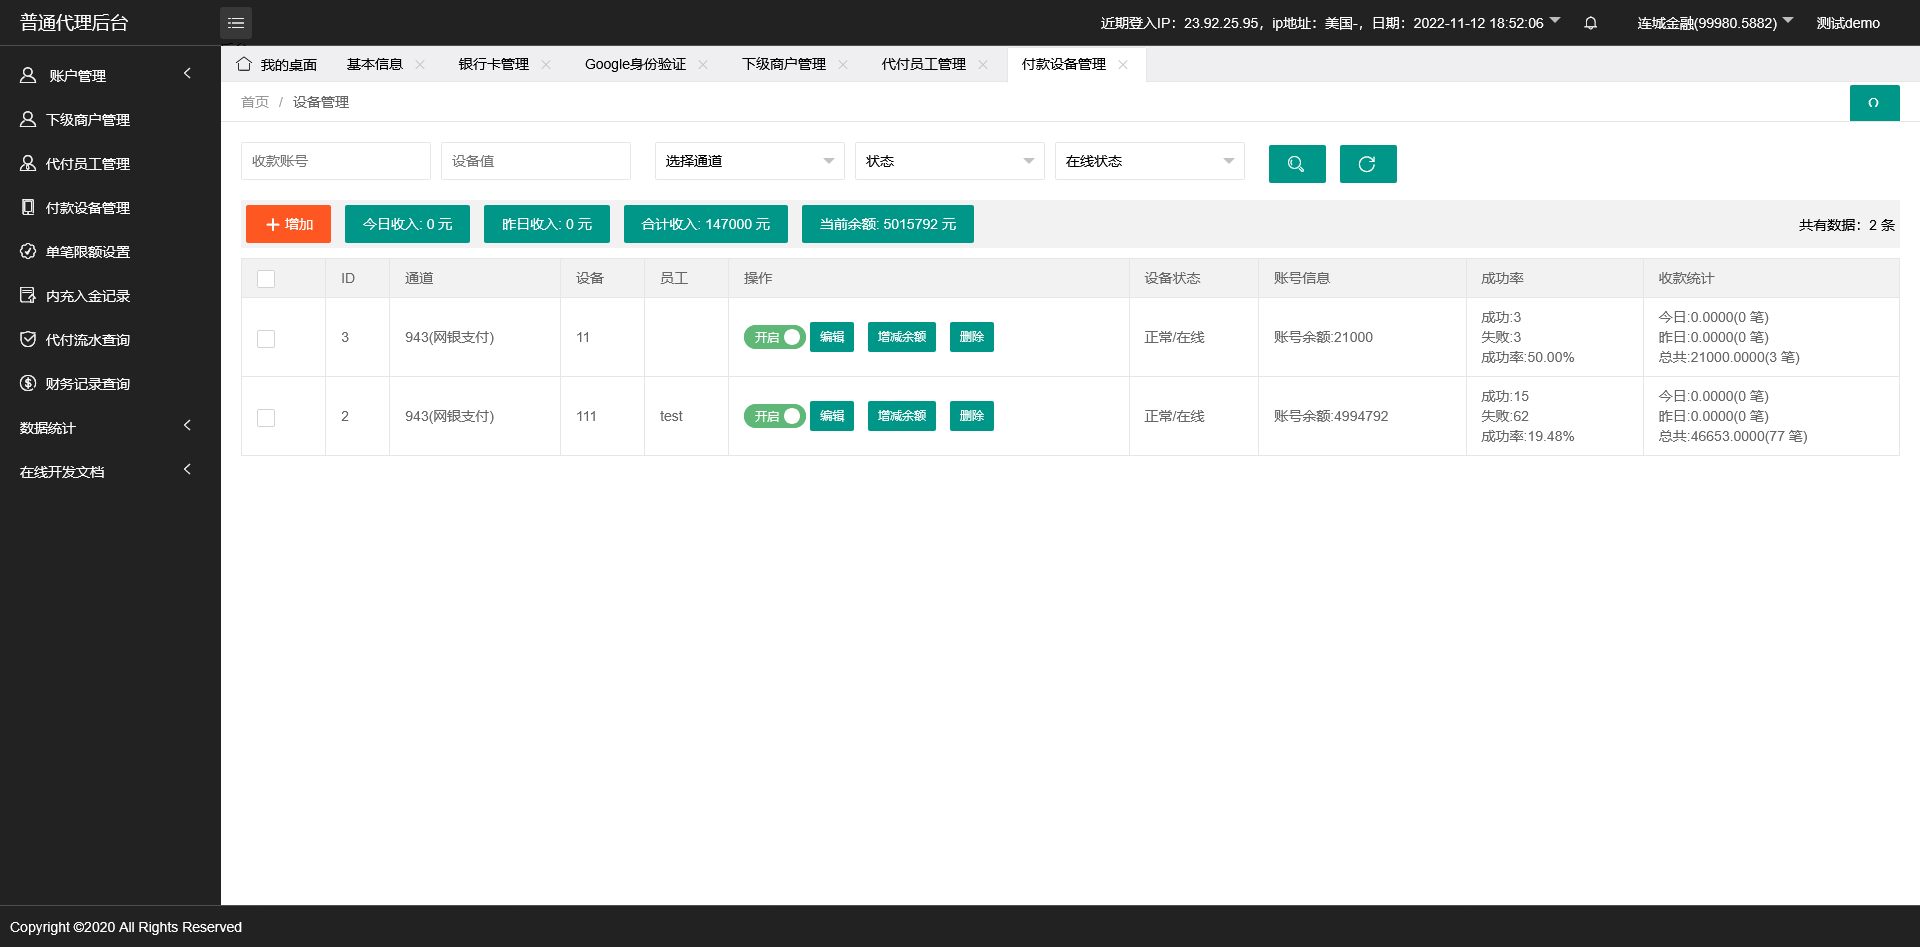Click the search magnifier button
This screenshot has height=947, width=1920.
1296,164
